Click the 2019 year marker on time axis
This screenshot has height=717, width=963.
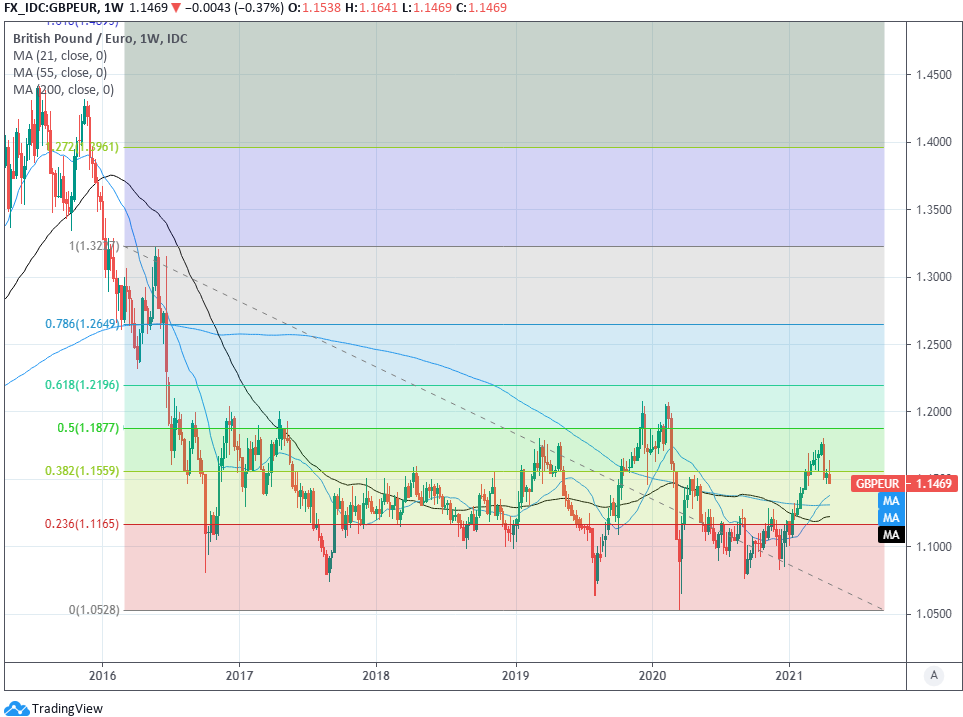[514, 675]
